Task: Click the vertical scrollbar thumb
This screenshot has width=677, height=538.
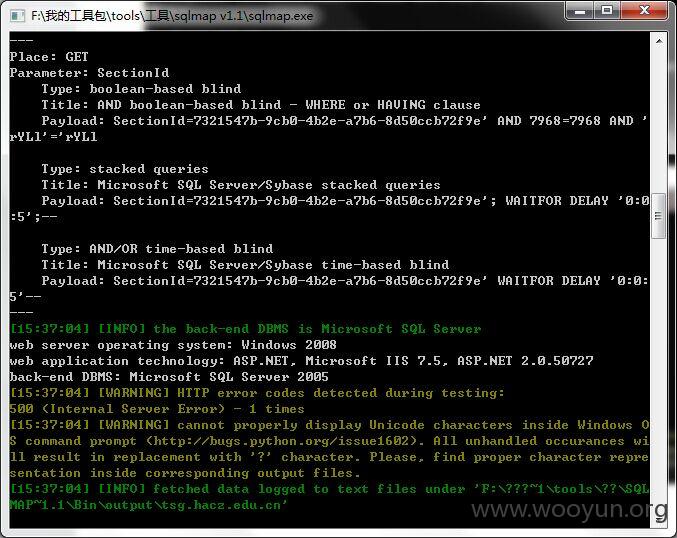Action: (658, 216)
